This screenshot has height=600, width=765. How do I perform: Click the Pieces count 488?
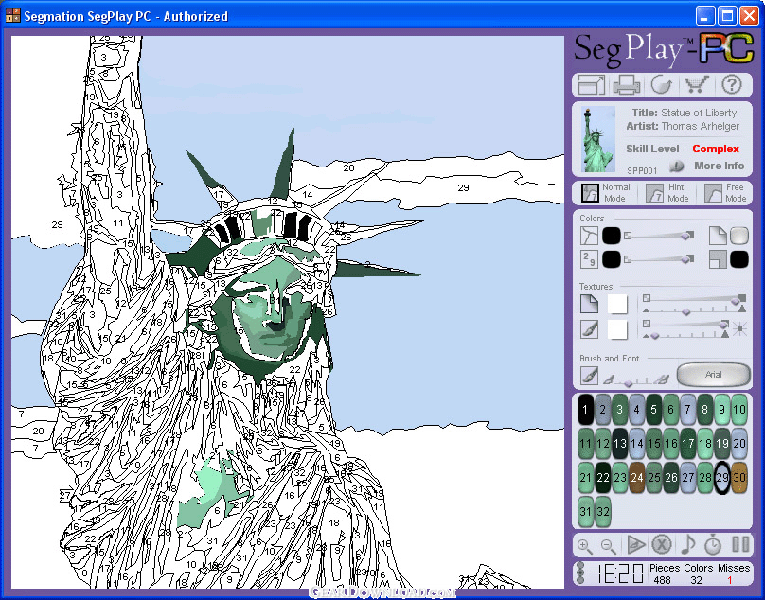point(662,580)
